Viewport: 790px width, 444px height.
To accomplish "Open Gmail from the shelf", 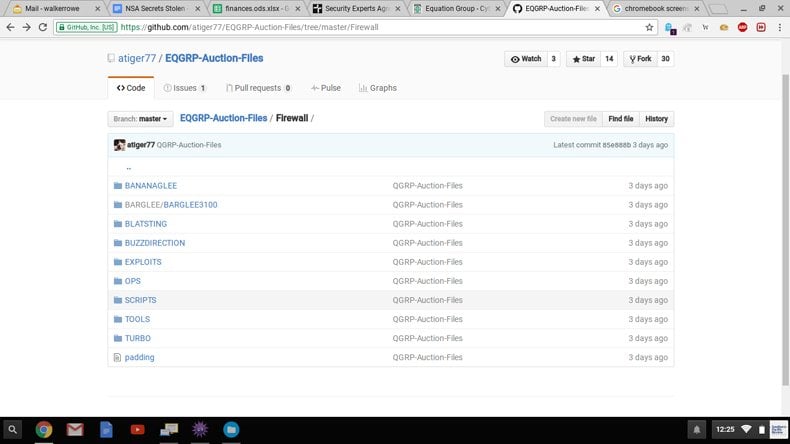I will 75,430.
